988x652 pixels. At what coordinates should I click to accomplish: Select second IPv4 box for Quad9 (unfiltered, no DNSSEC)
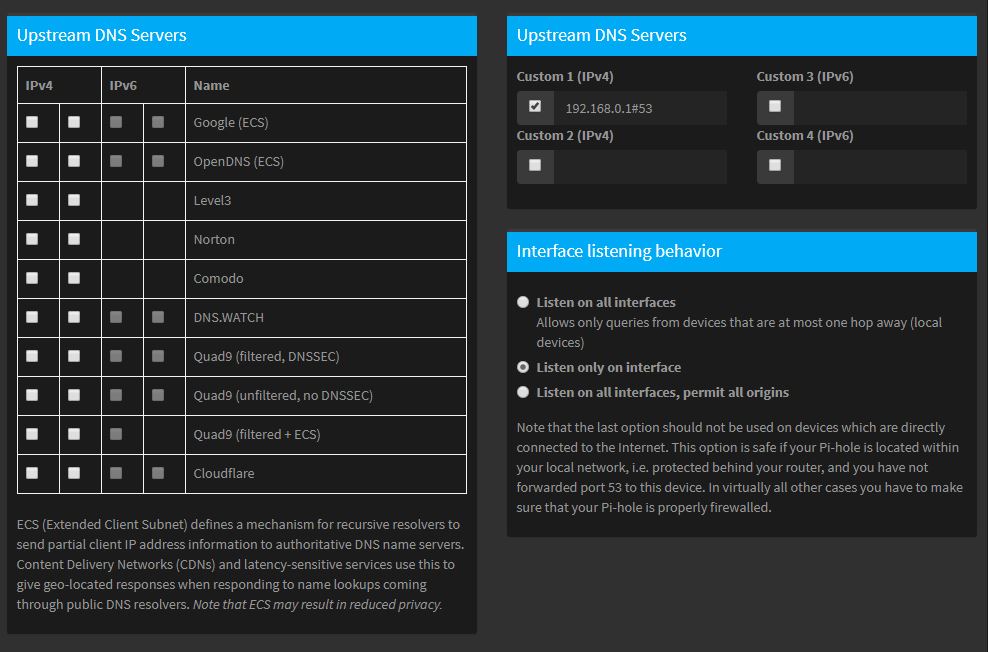tap(74, 395)
